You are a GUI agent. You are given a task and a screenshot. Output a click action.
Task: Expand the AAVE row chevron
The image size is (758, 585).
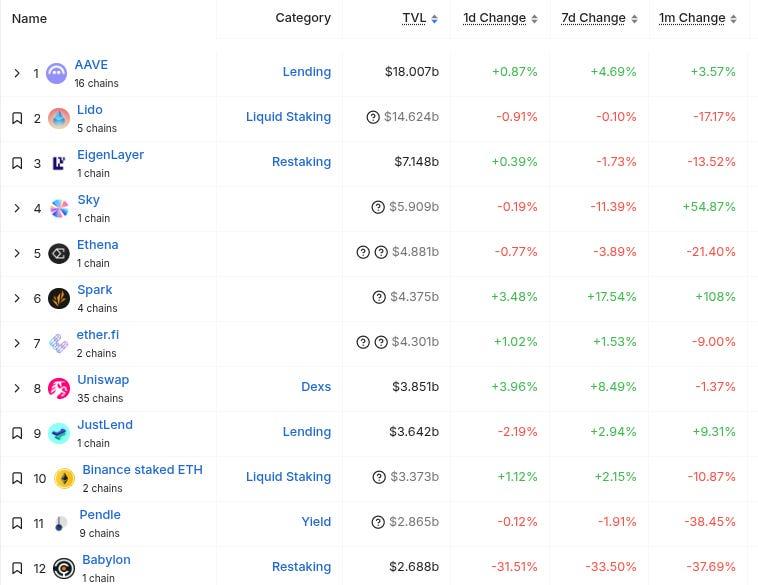(17, 73)
